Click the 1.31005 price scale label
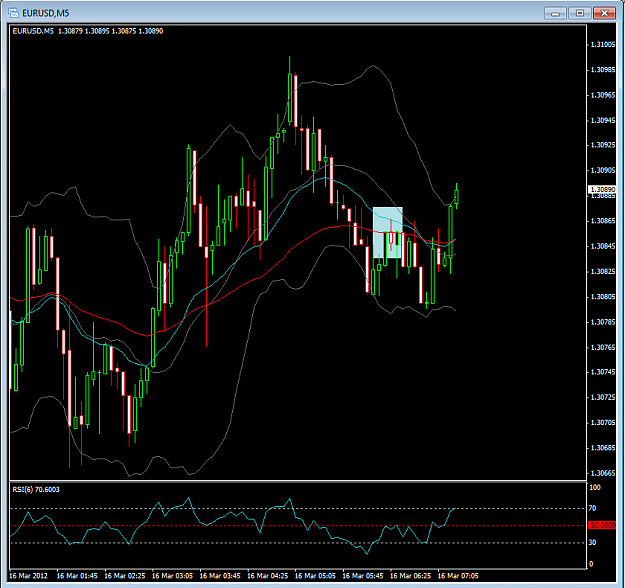 pos(603,44)
